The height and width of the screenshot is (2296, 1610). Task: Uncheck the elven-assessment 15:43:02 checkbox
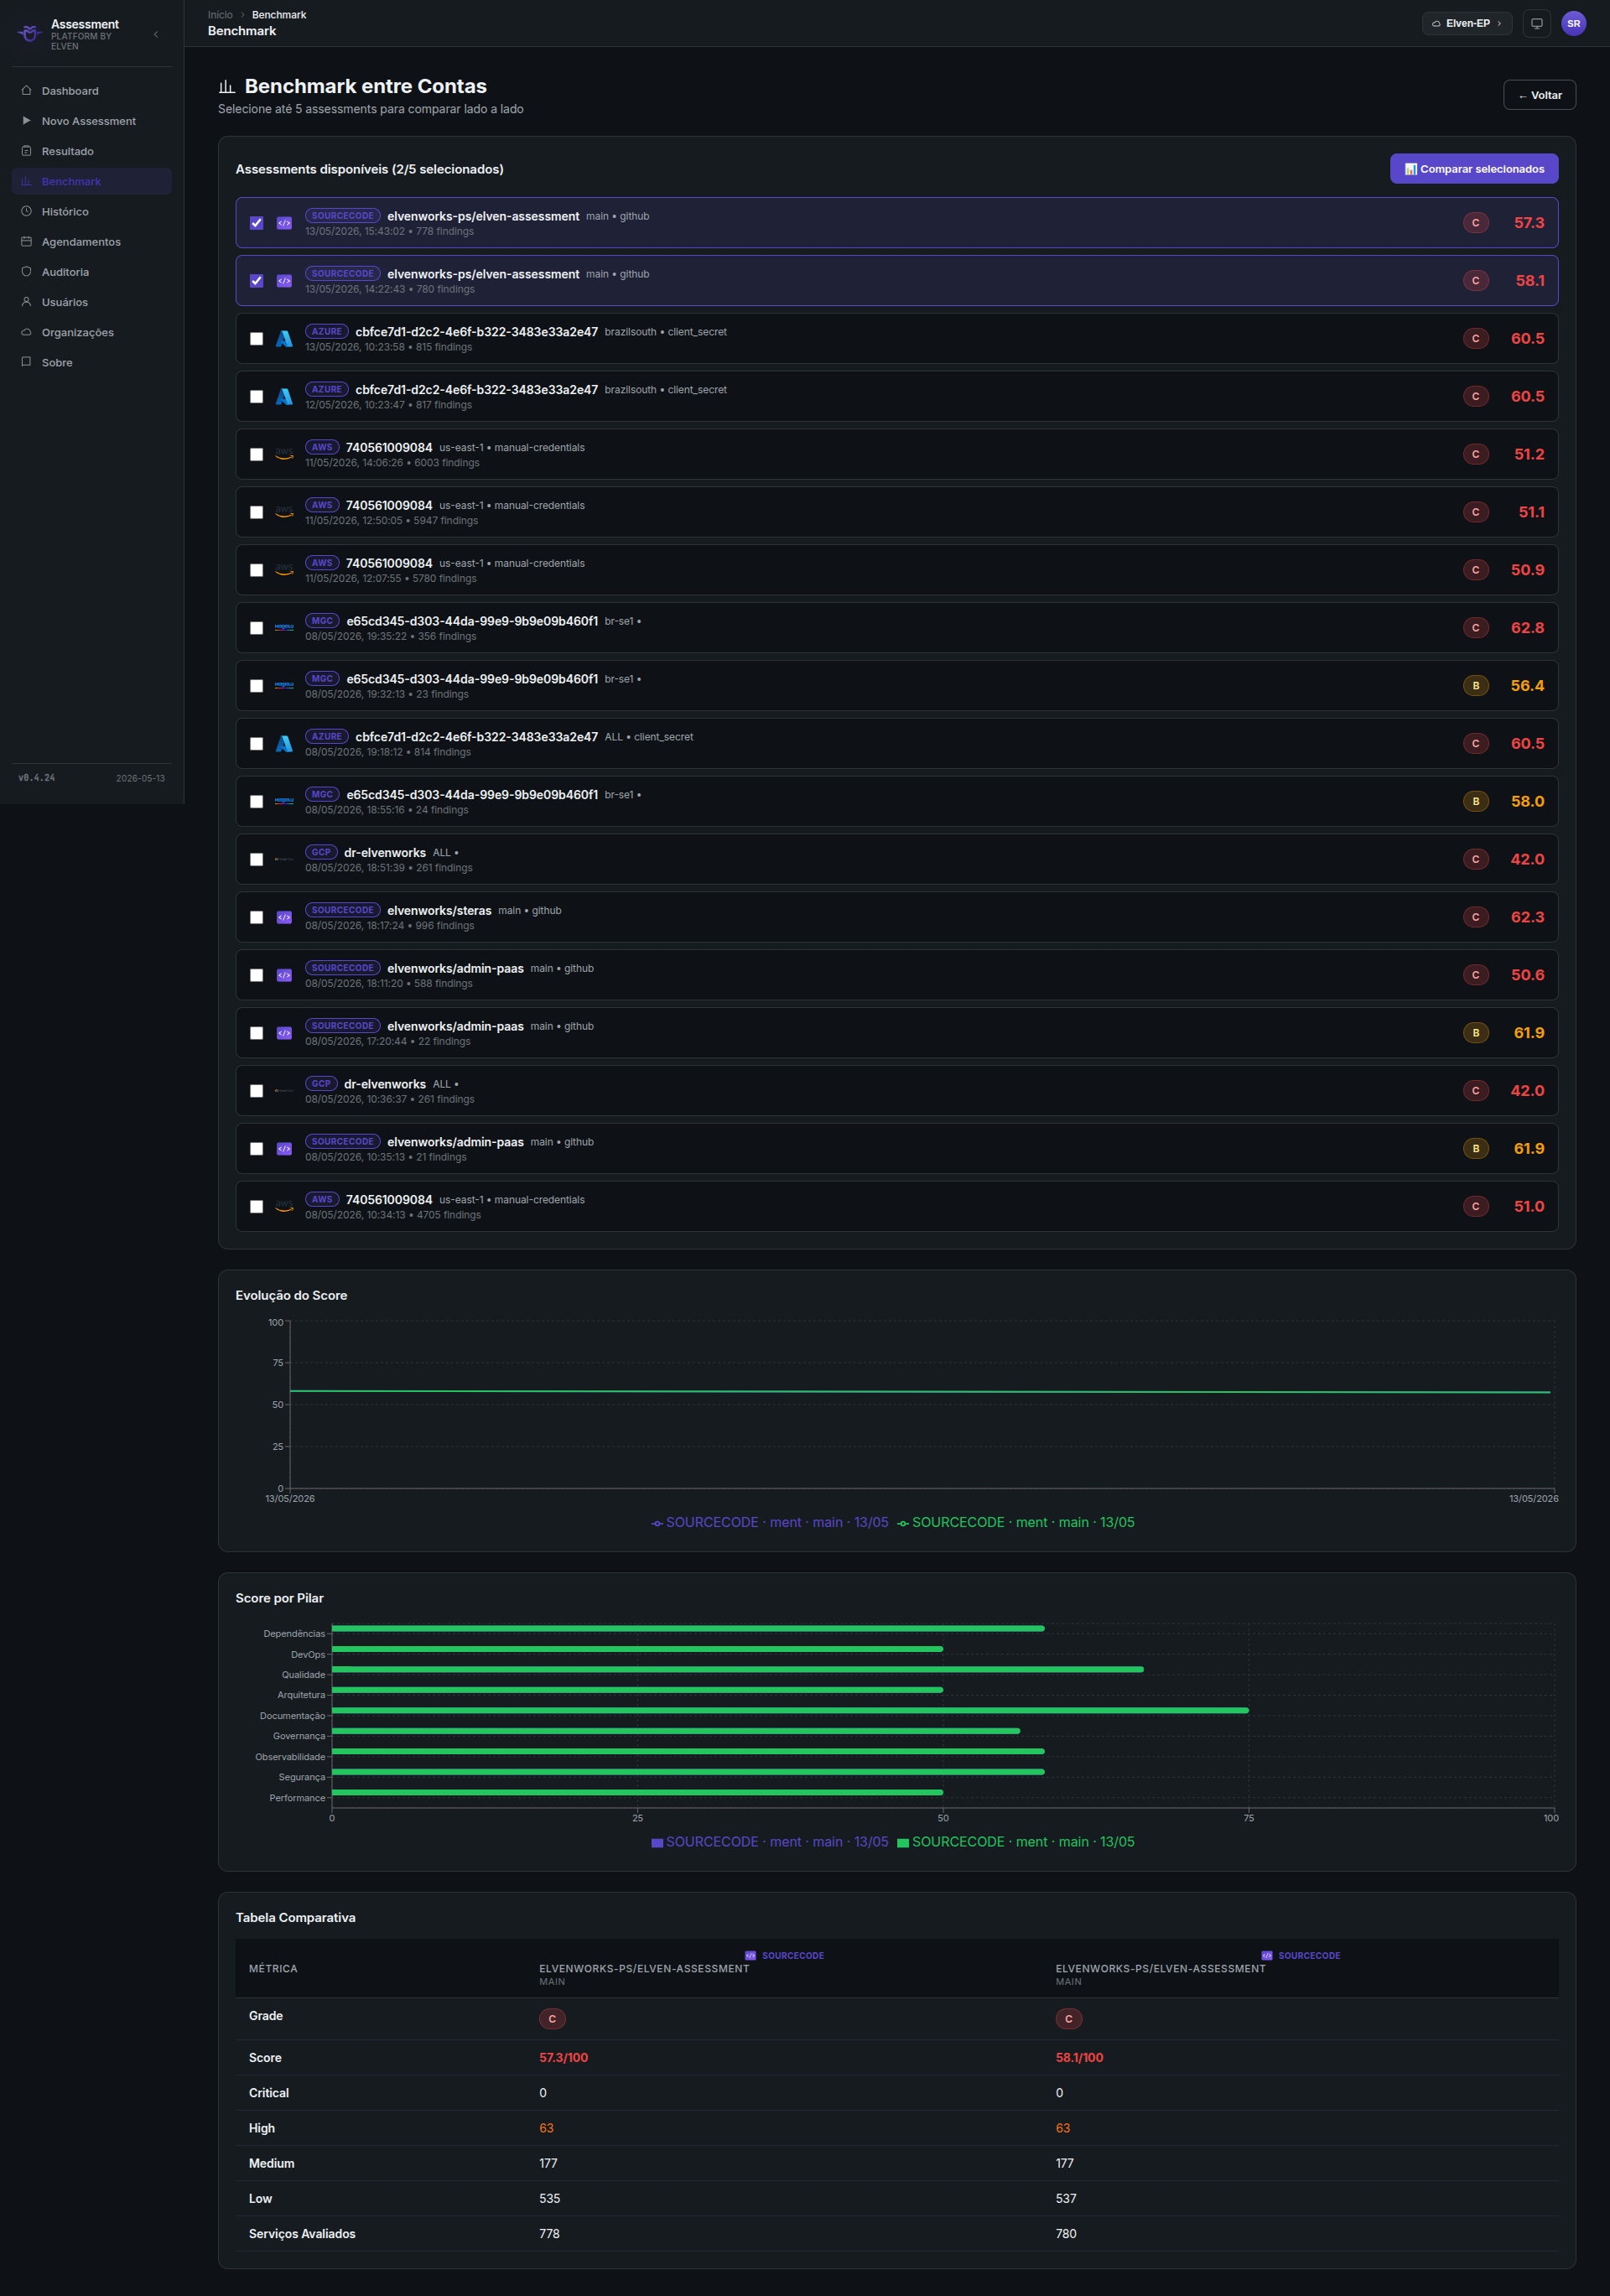point(257,223)
